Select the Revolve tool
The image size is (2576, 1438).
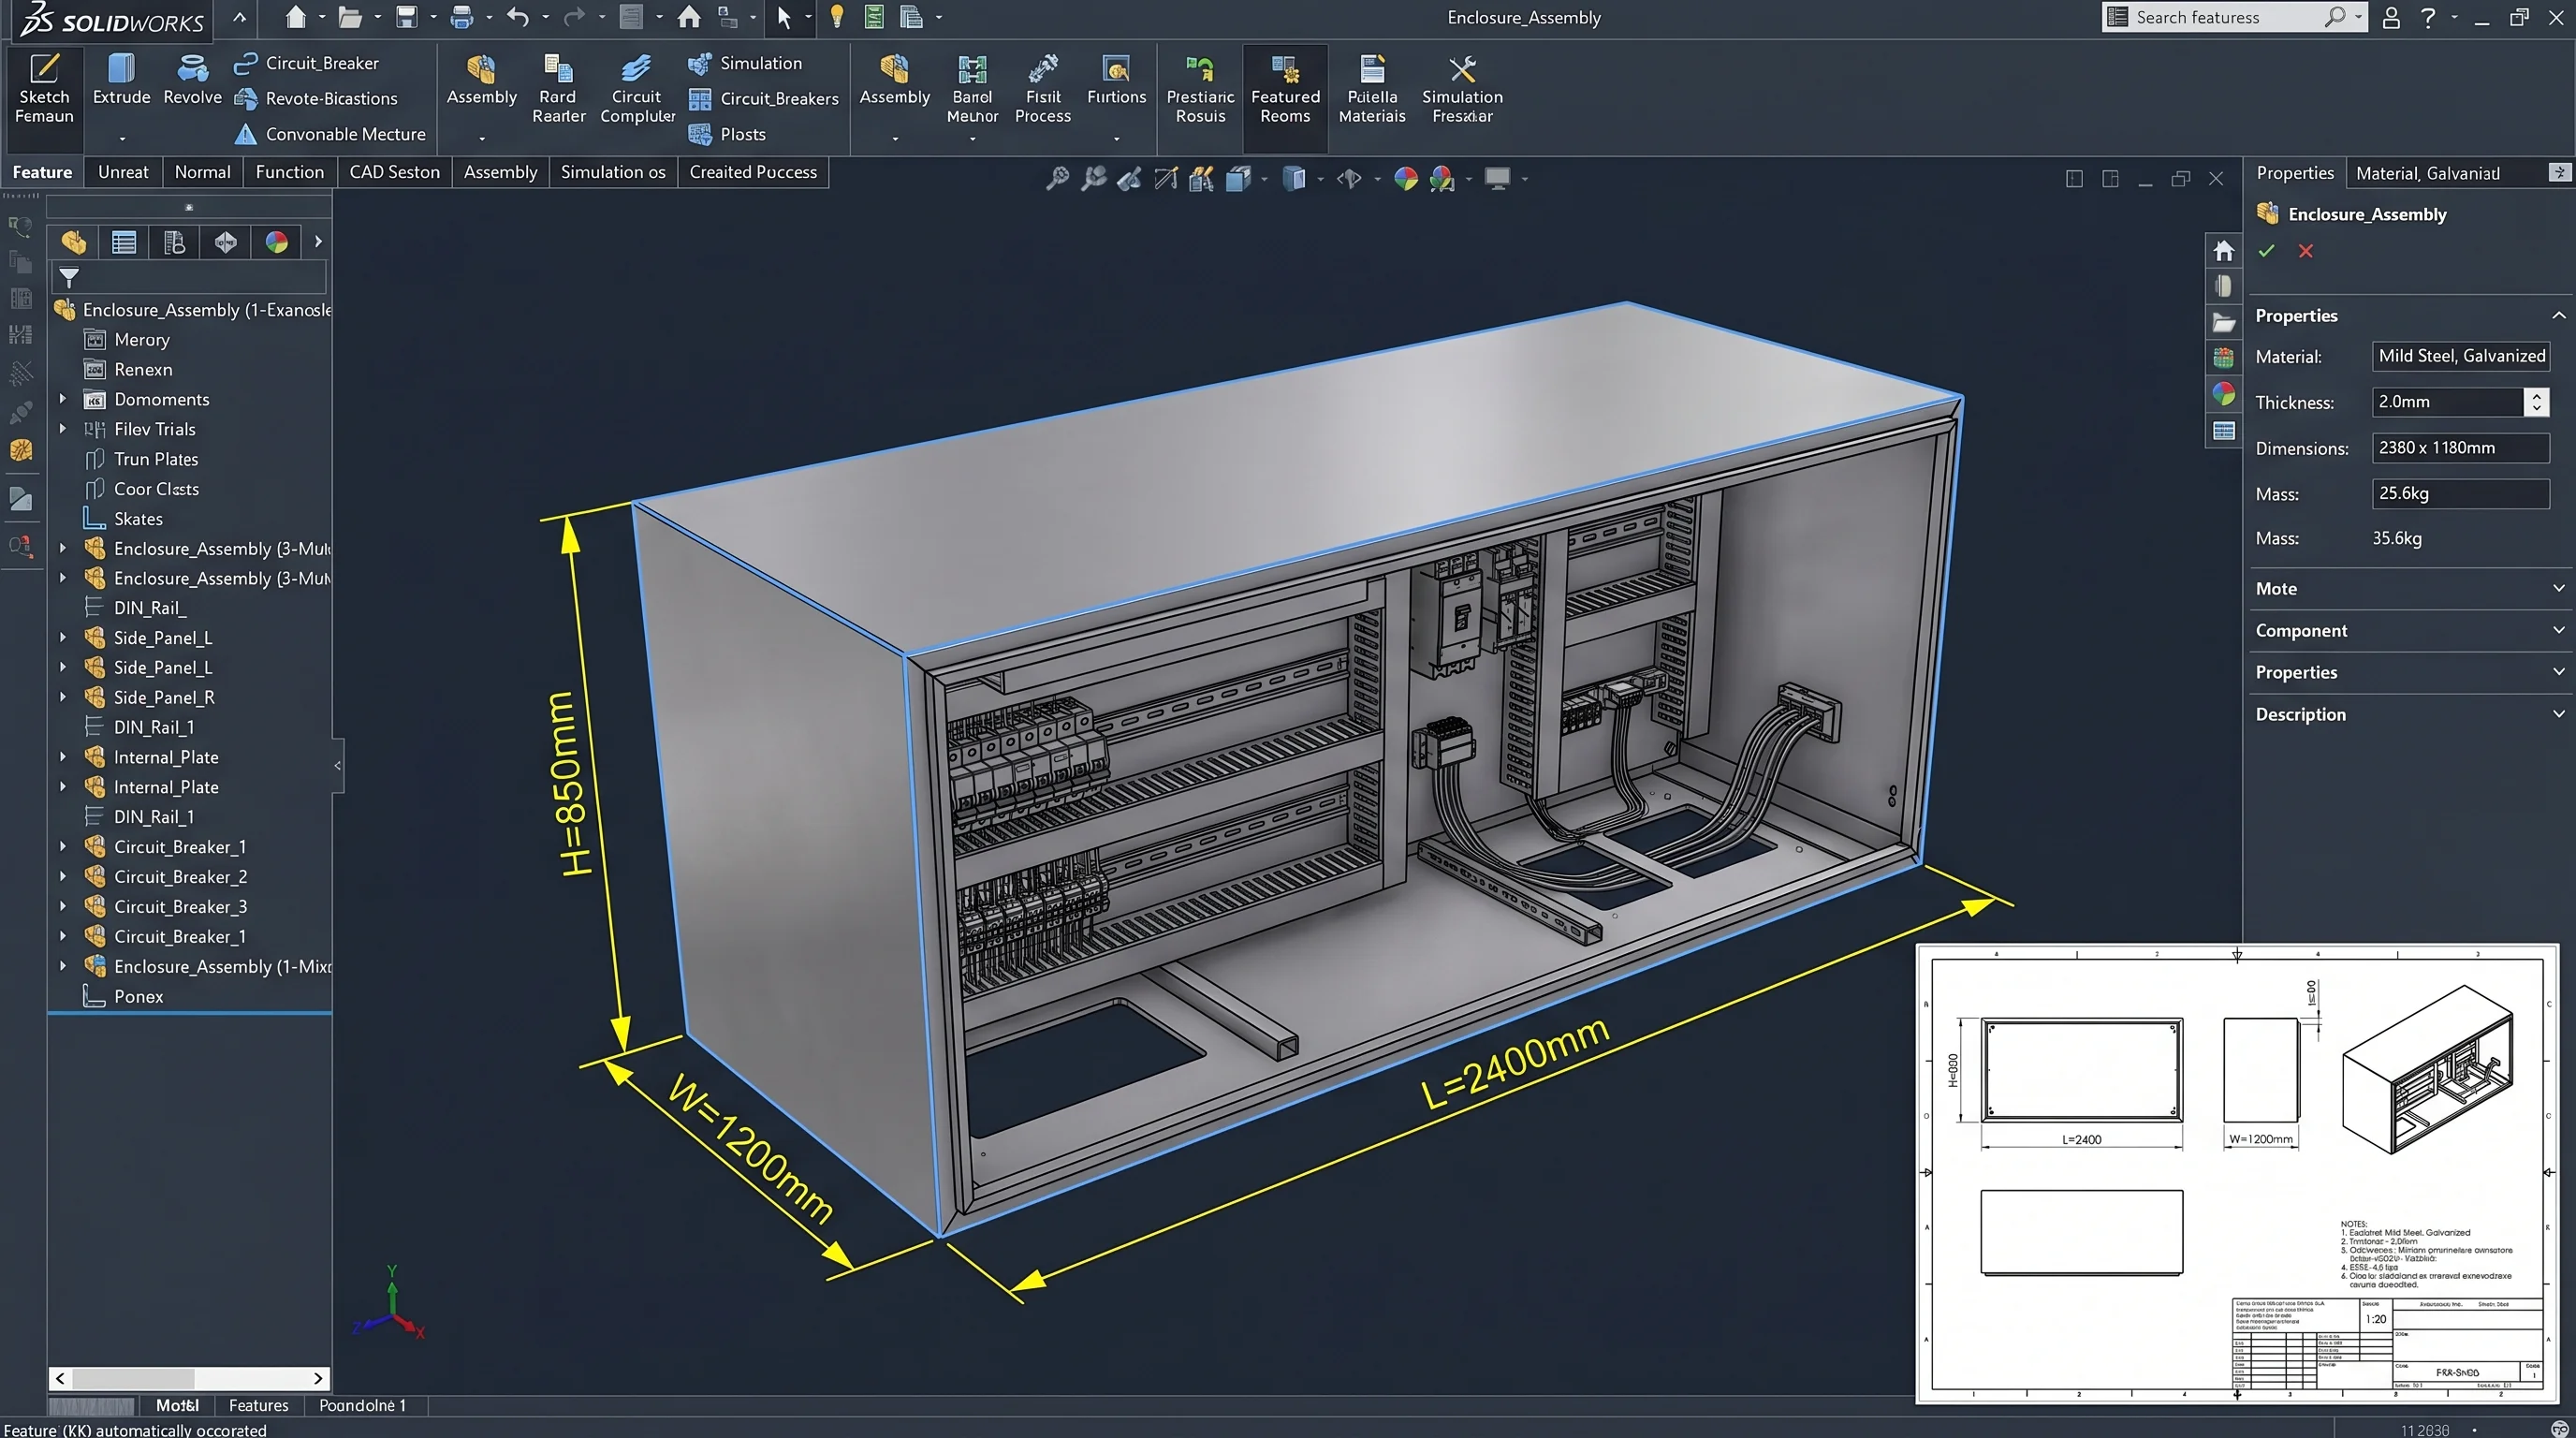click(x=192, y=80)
